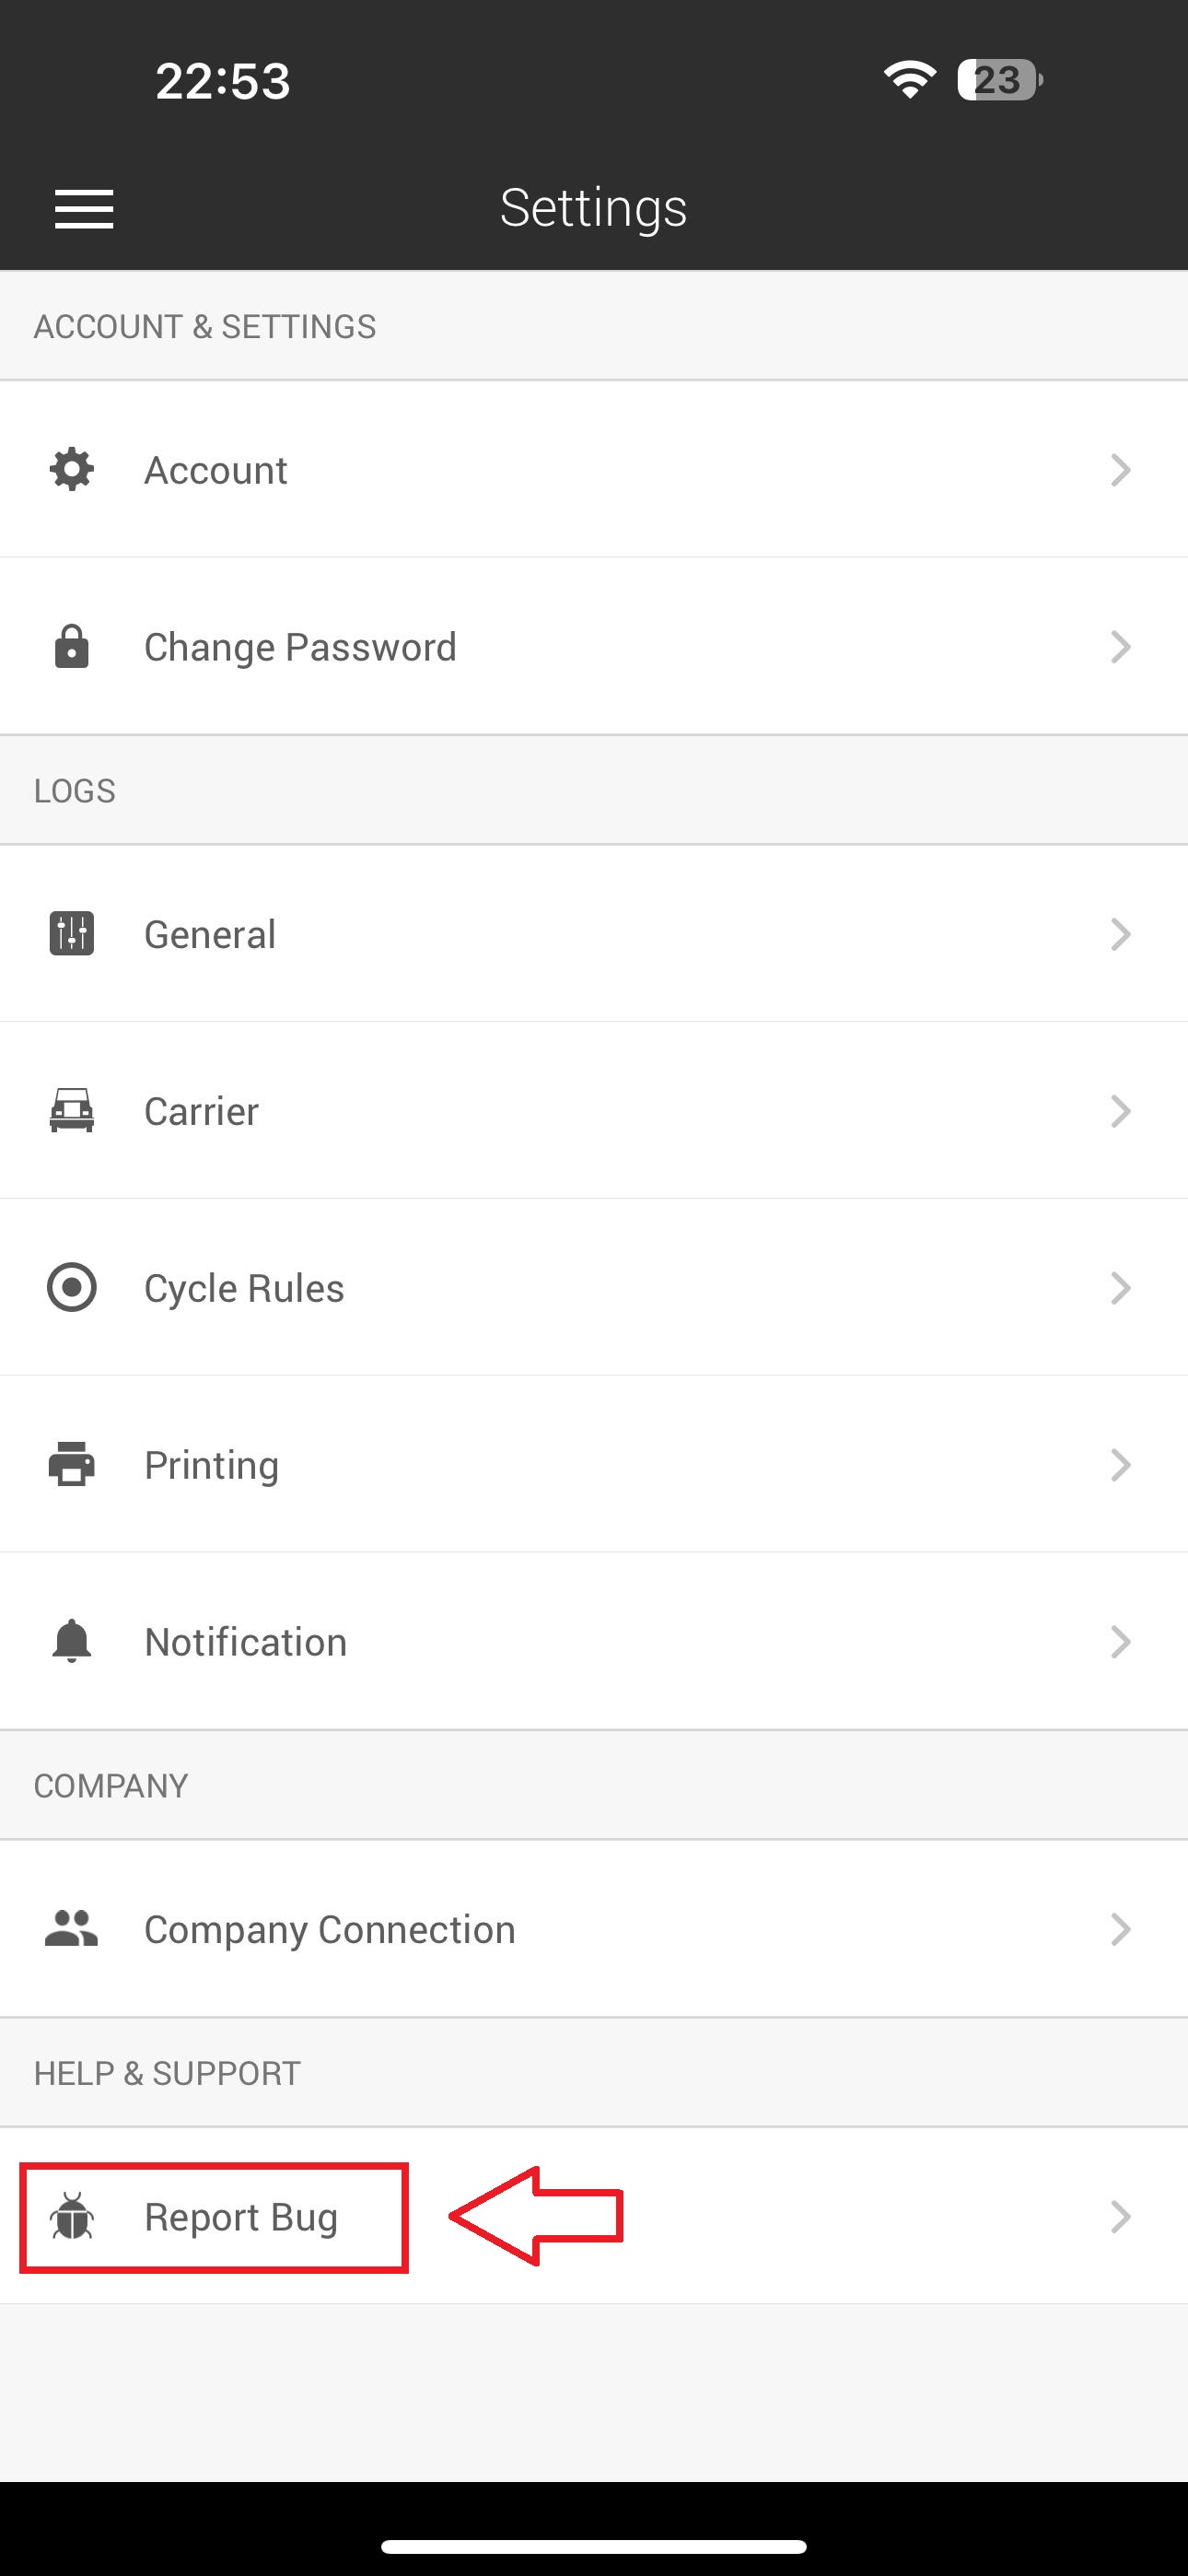Tap the Cycle Rules circle icon
Viewport: 1188px width, 2576px height.
tap(72, 1288)
